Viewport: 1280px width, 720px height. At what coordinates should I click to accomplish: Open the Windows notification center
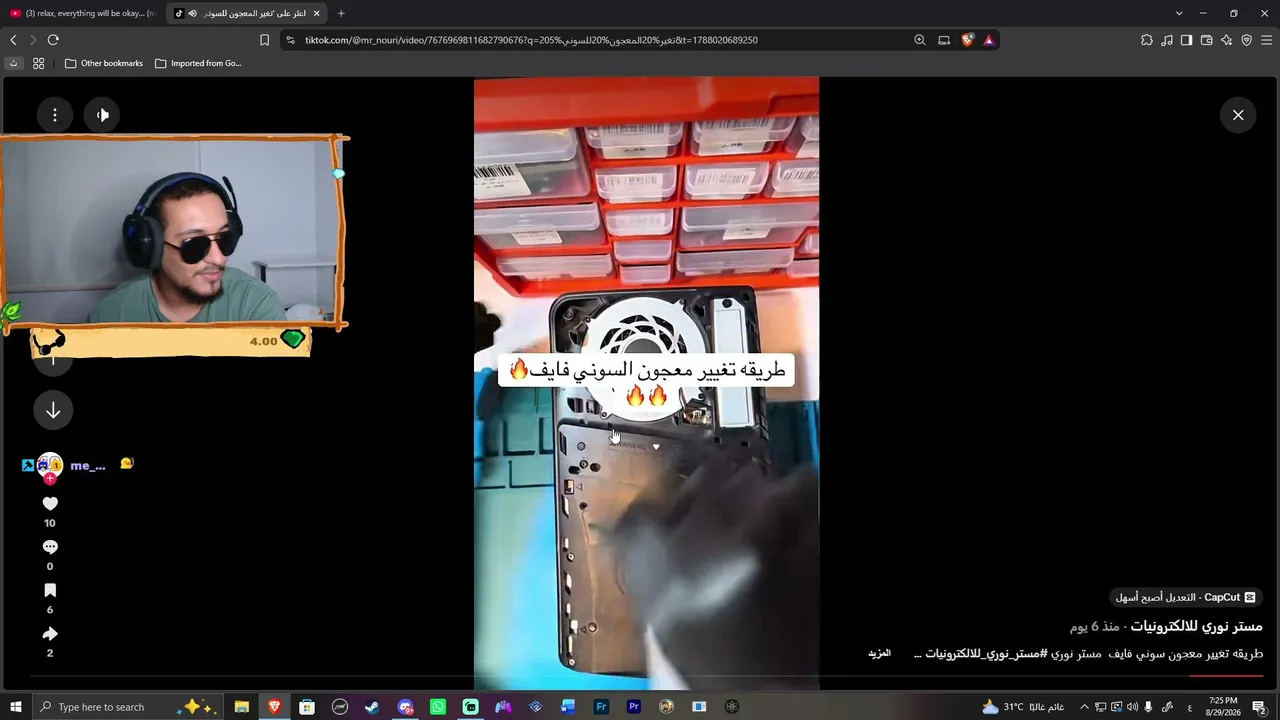1259,707
